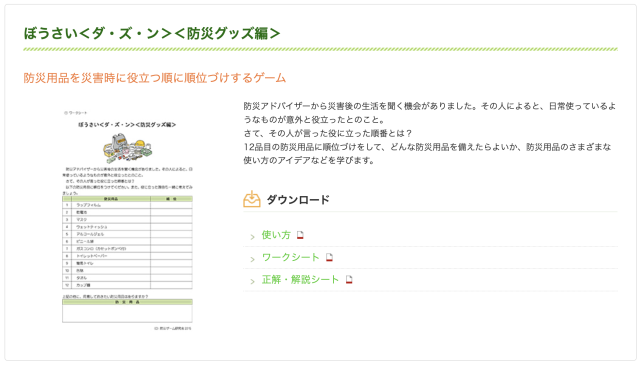Screen dimensions: 640x366
Task: Click the orange download tray icon
Action: pyautogui.click(x=252, y=199)
